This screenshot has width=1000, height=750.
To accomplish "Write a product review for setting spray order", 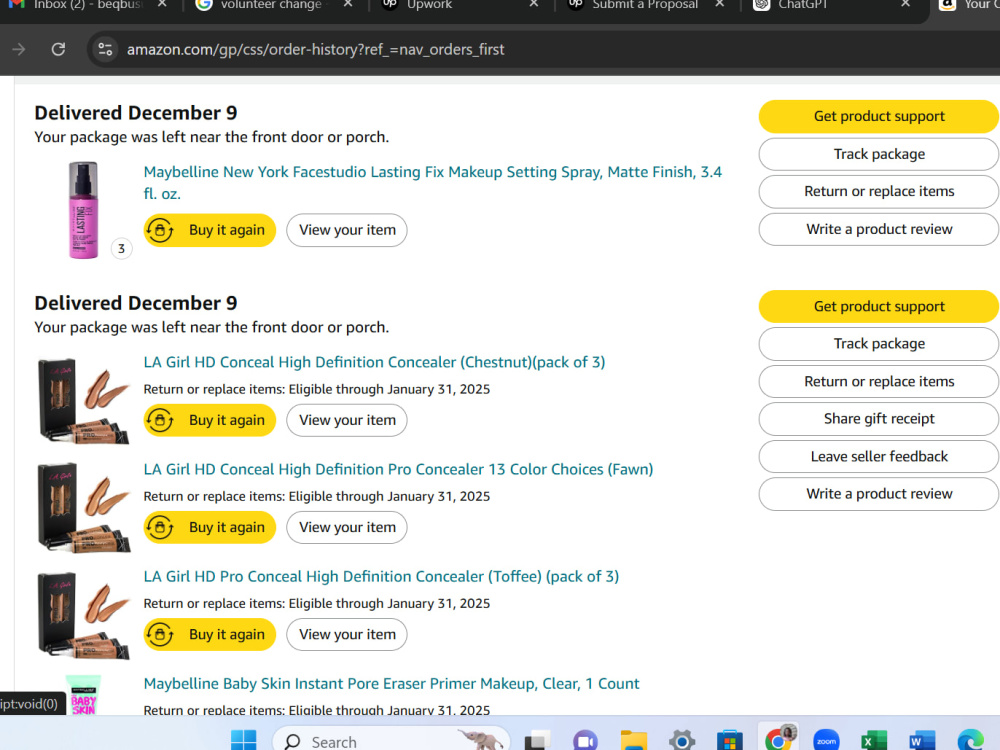I will [x=879, y=229].
